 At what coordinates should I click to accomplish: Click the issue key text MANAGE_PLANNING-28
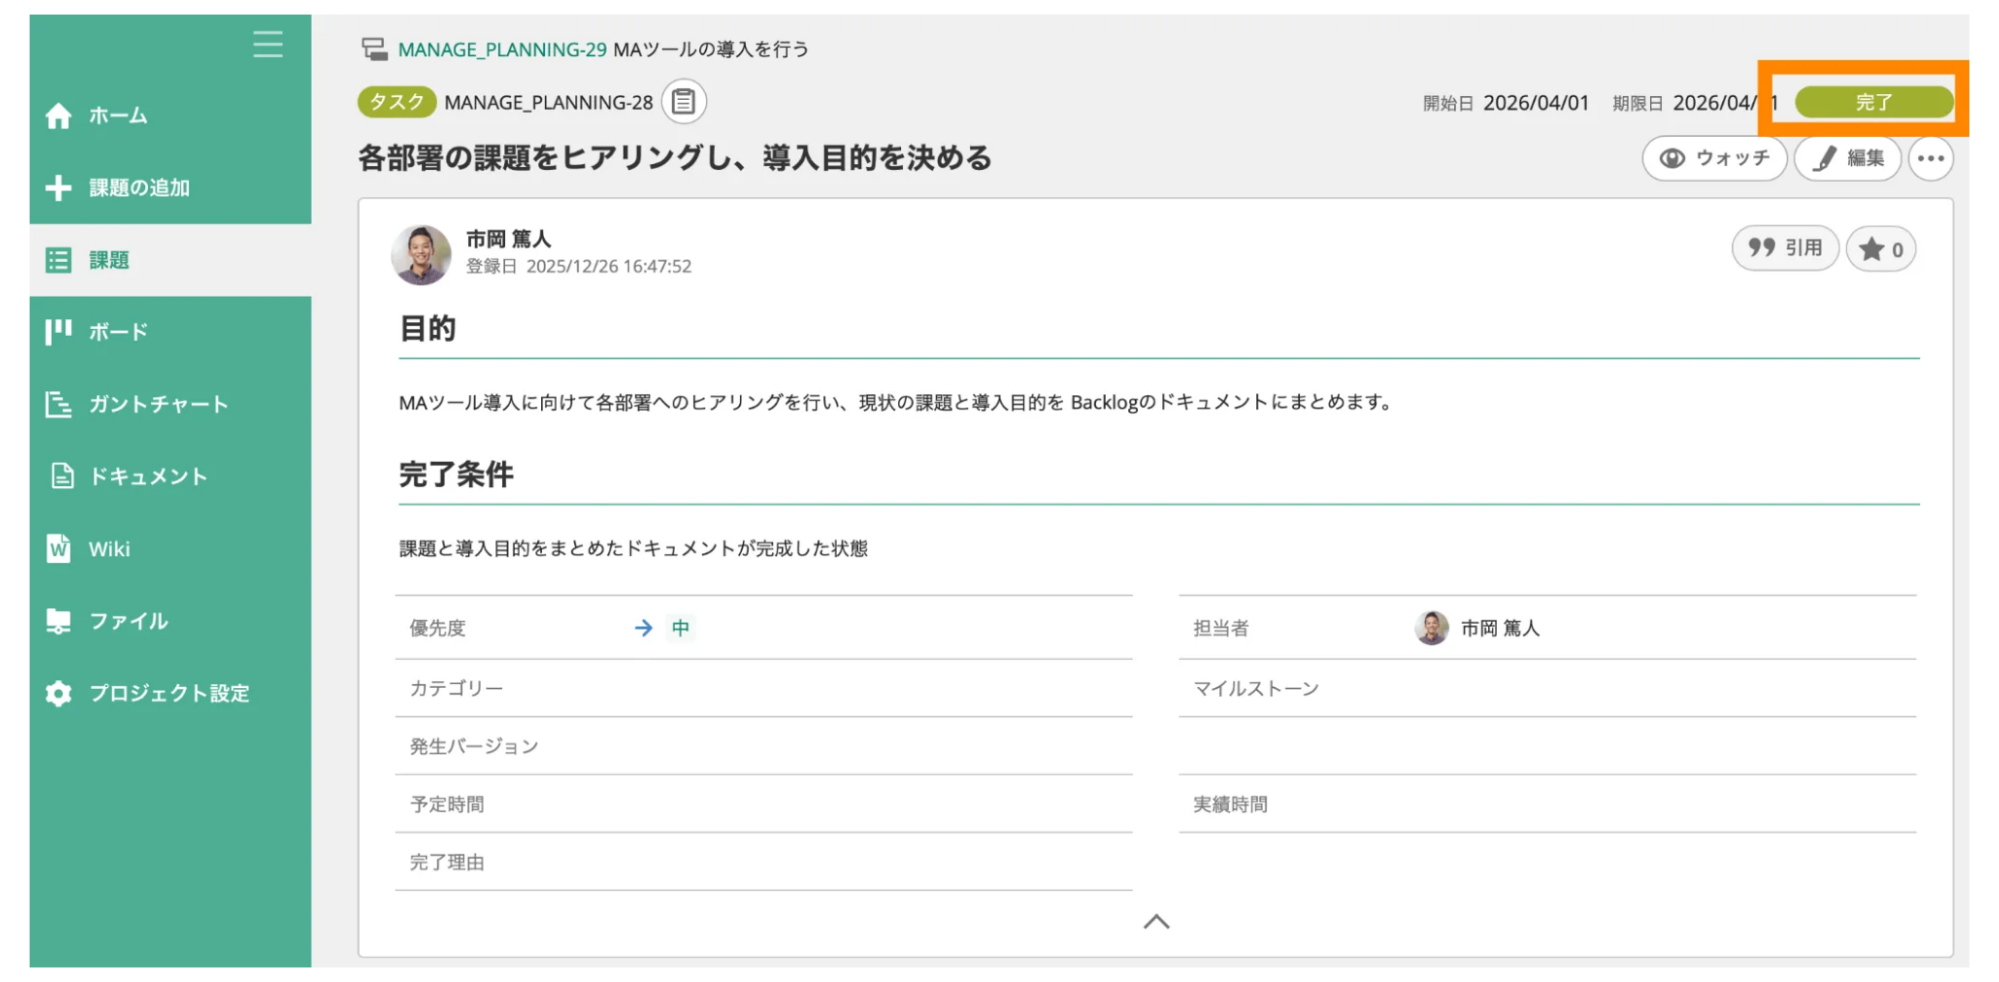pyautogui.click(x=548, y=102)
